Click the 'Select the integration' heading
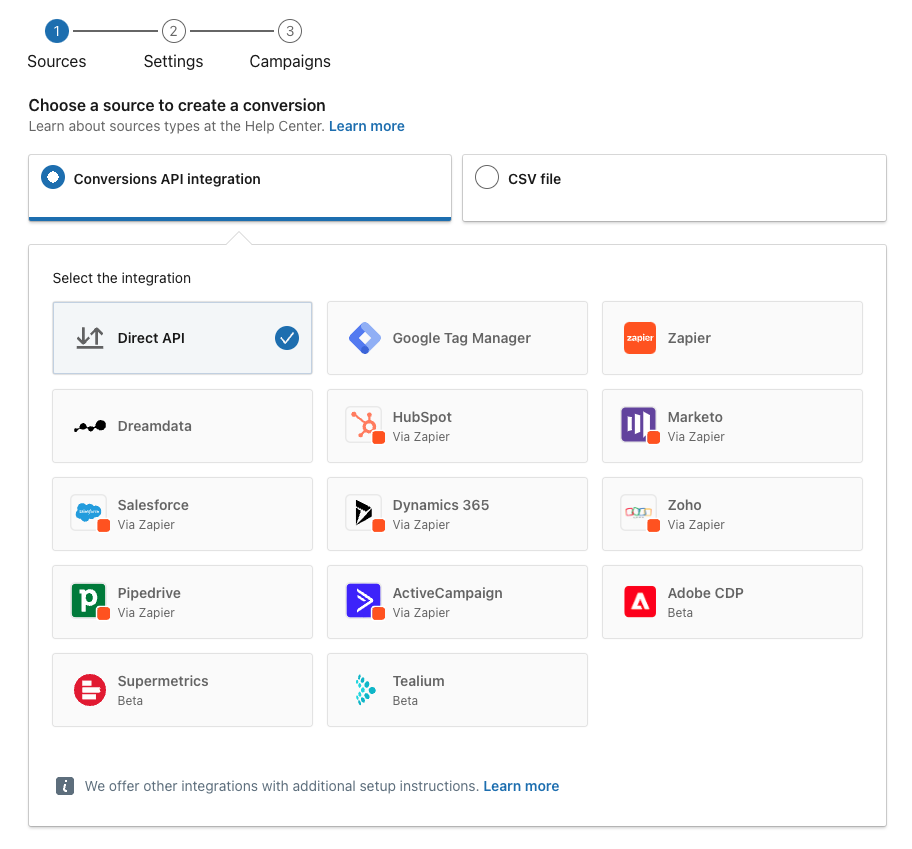The image size is (912, 849). pos(122,278)
